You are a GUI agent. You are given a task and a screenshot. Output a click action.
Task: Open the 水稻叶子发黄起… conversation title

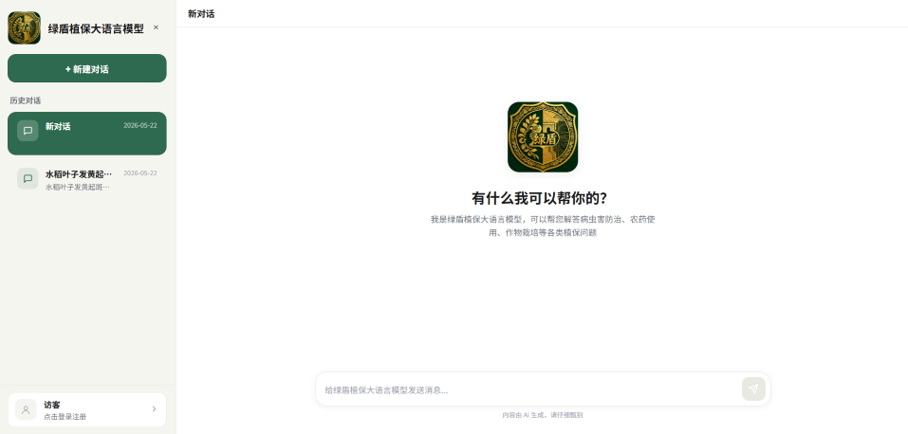click(x=79, y=174)
